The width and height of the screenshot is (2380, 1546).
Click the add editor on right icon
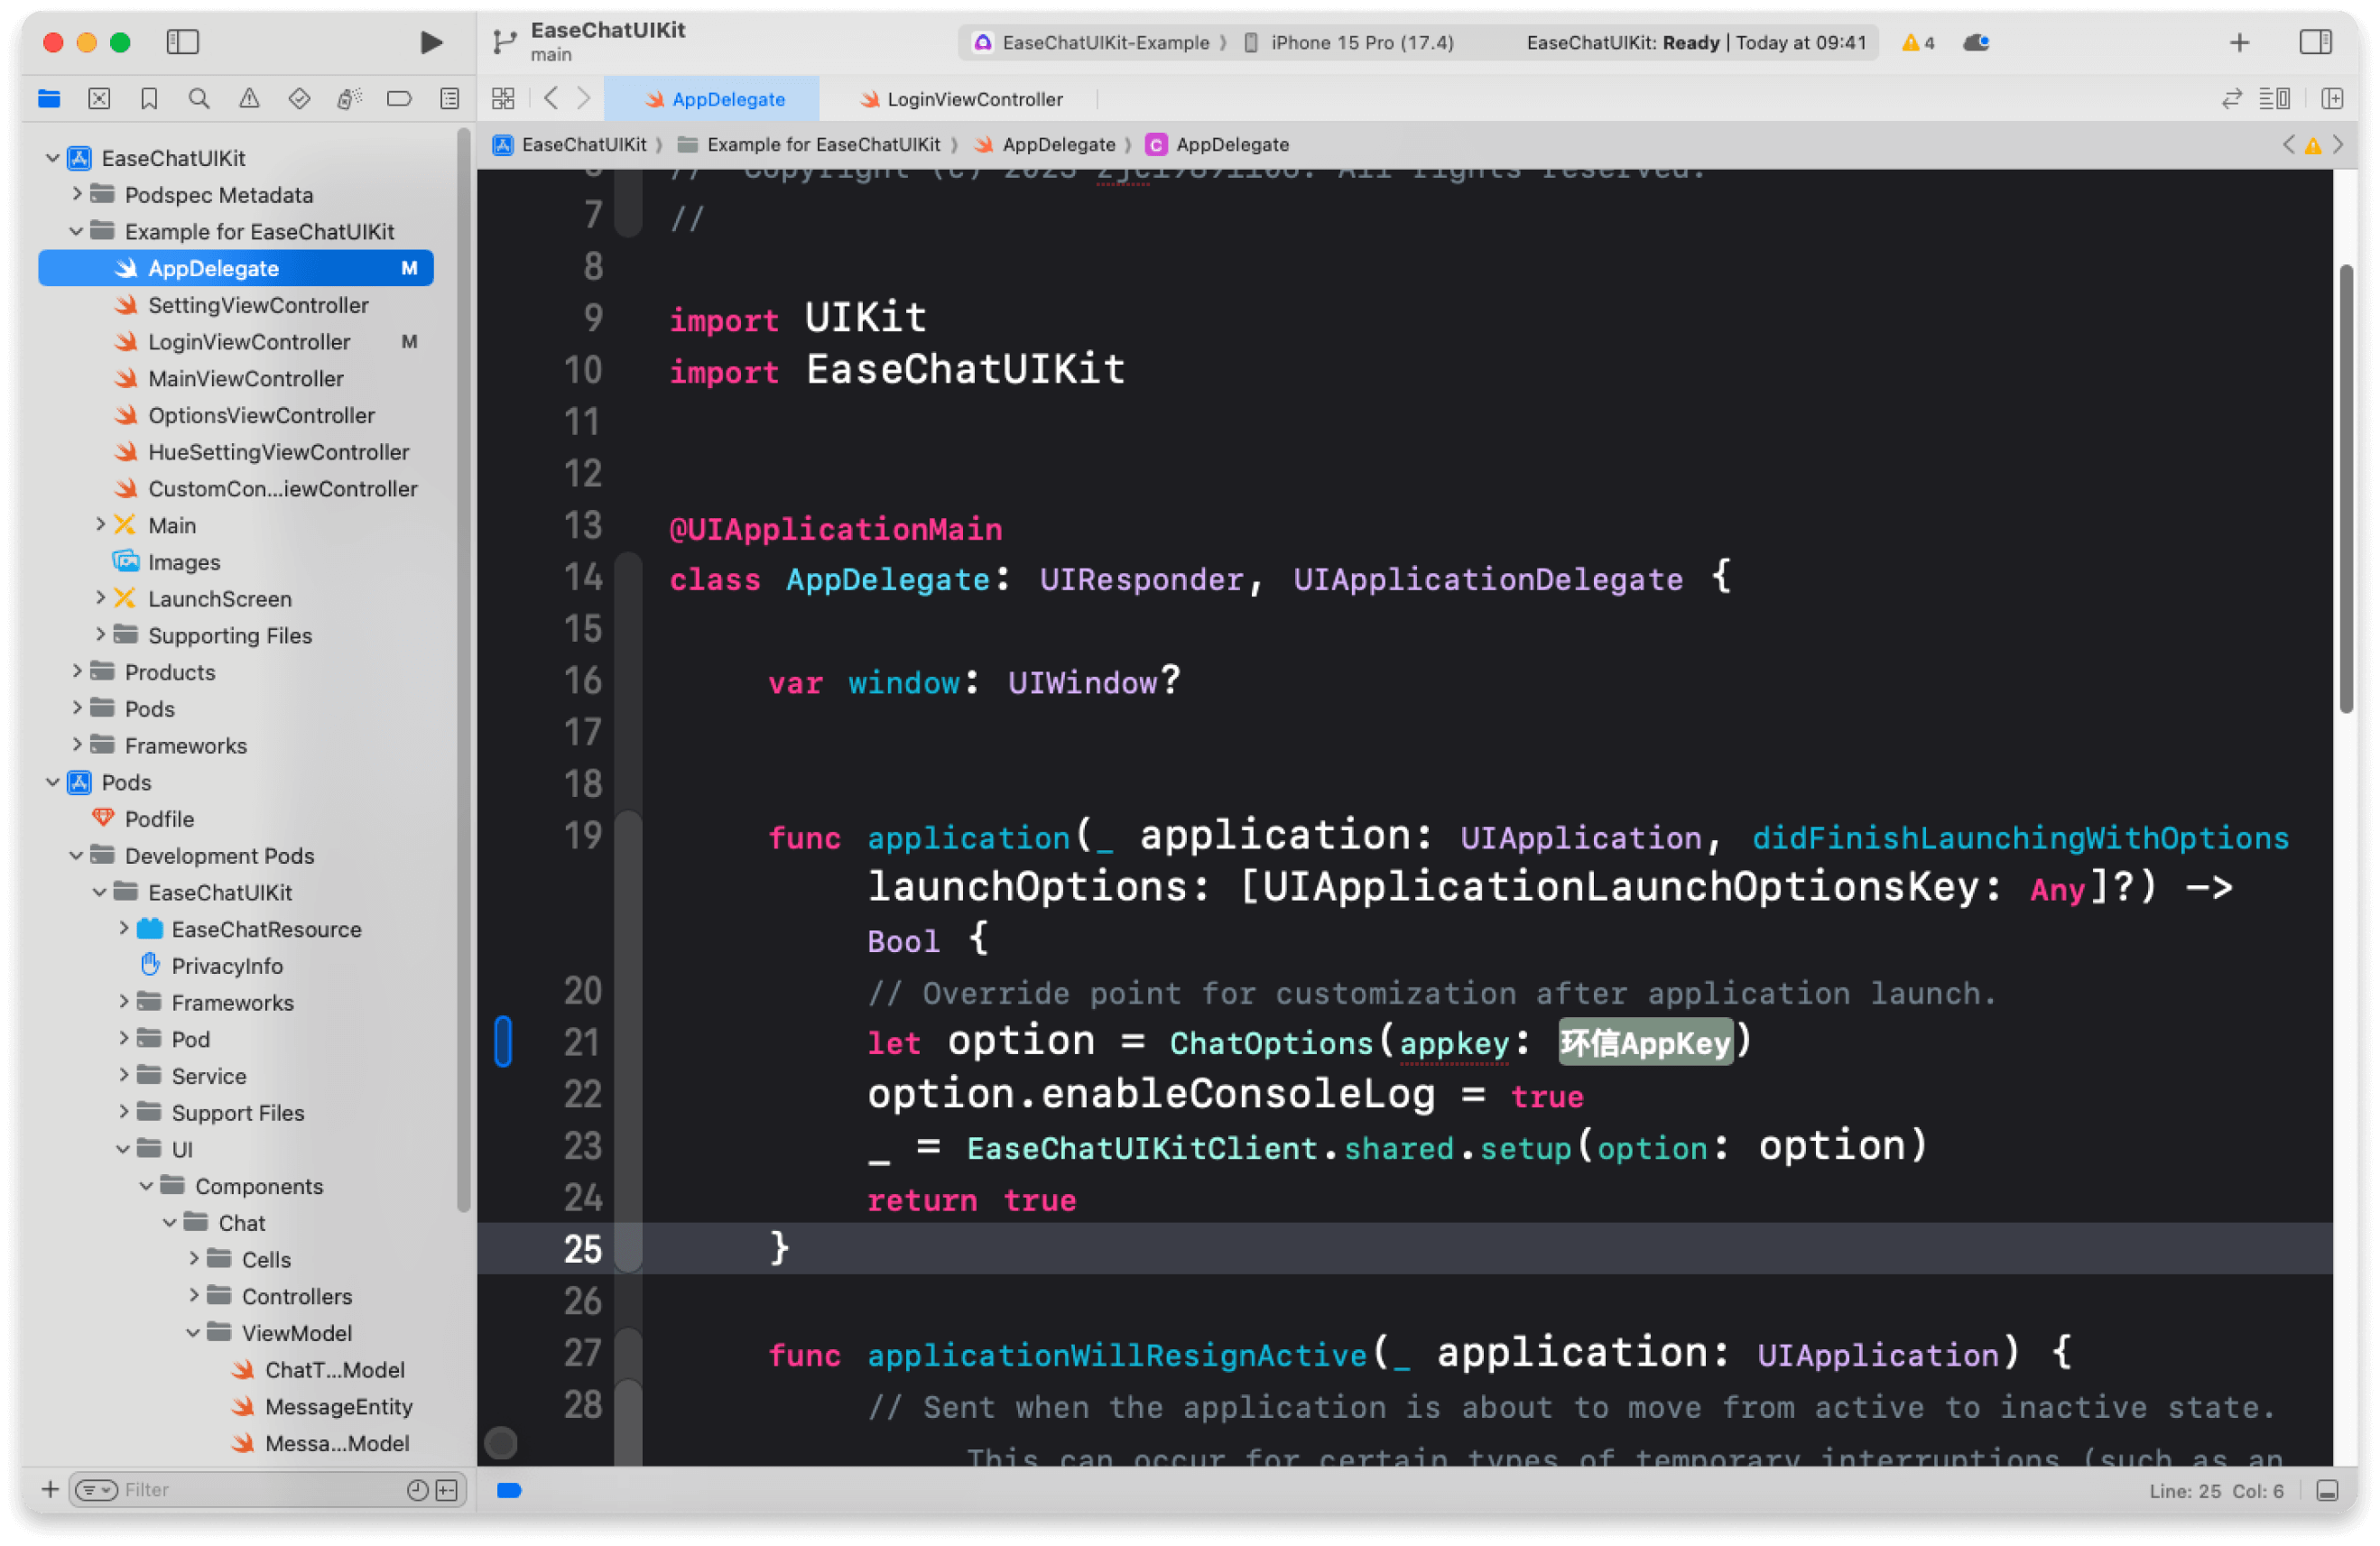pyautogui.click(x=2332, y=98)
